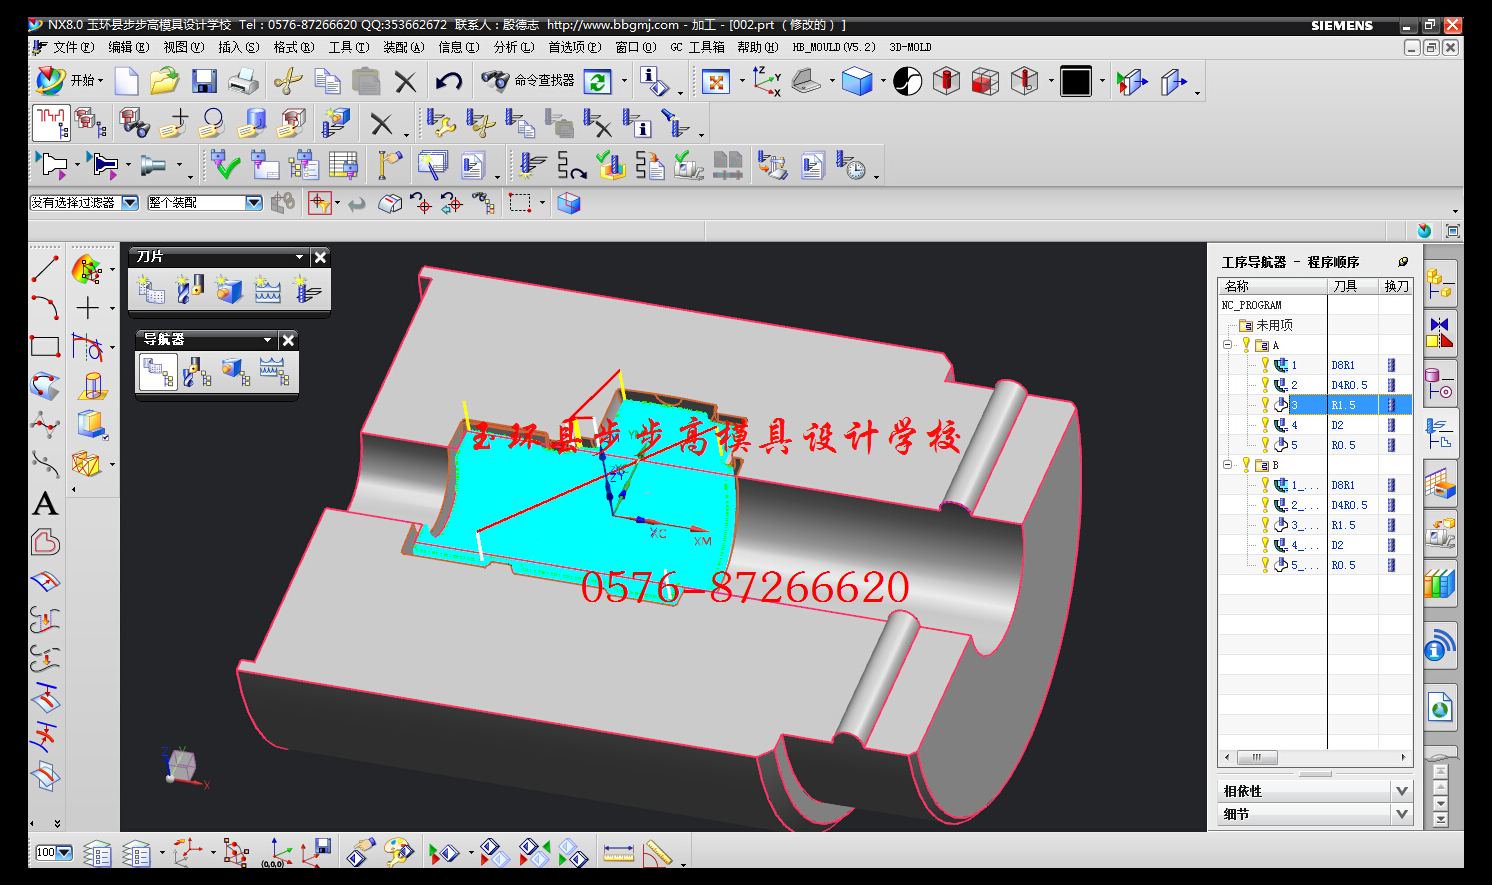Image resolution: width=1492 pixels, height=885 pixels.
Task: Open the 分析(L) menu
Action: click(513, 47)
